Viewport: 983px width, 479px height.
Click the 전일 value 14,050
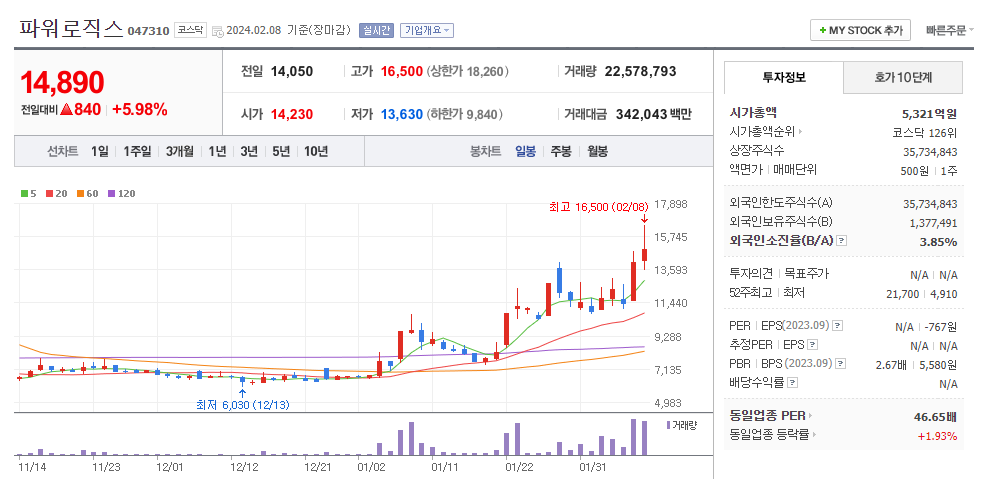(292, 71)
